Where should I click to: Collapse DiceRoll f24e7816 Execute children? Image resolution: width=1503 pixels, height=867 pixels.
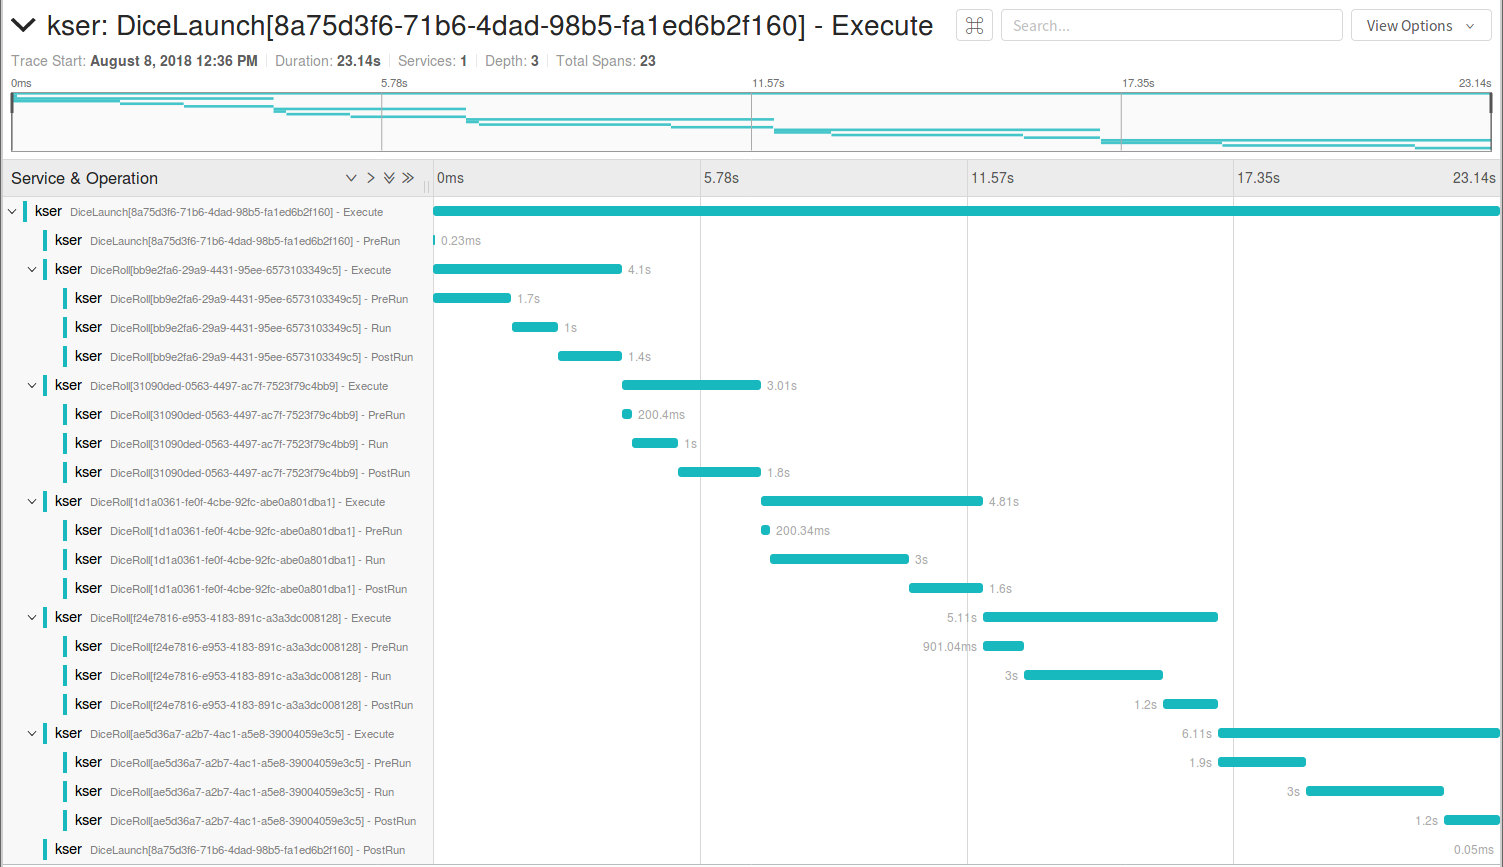pyautogui.click(x=32, y=618)
